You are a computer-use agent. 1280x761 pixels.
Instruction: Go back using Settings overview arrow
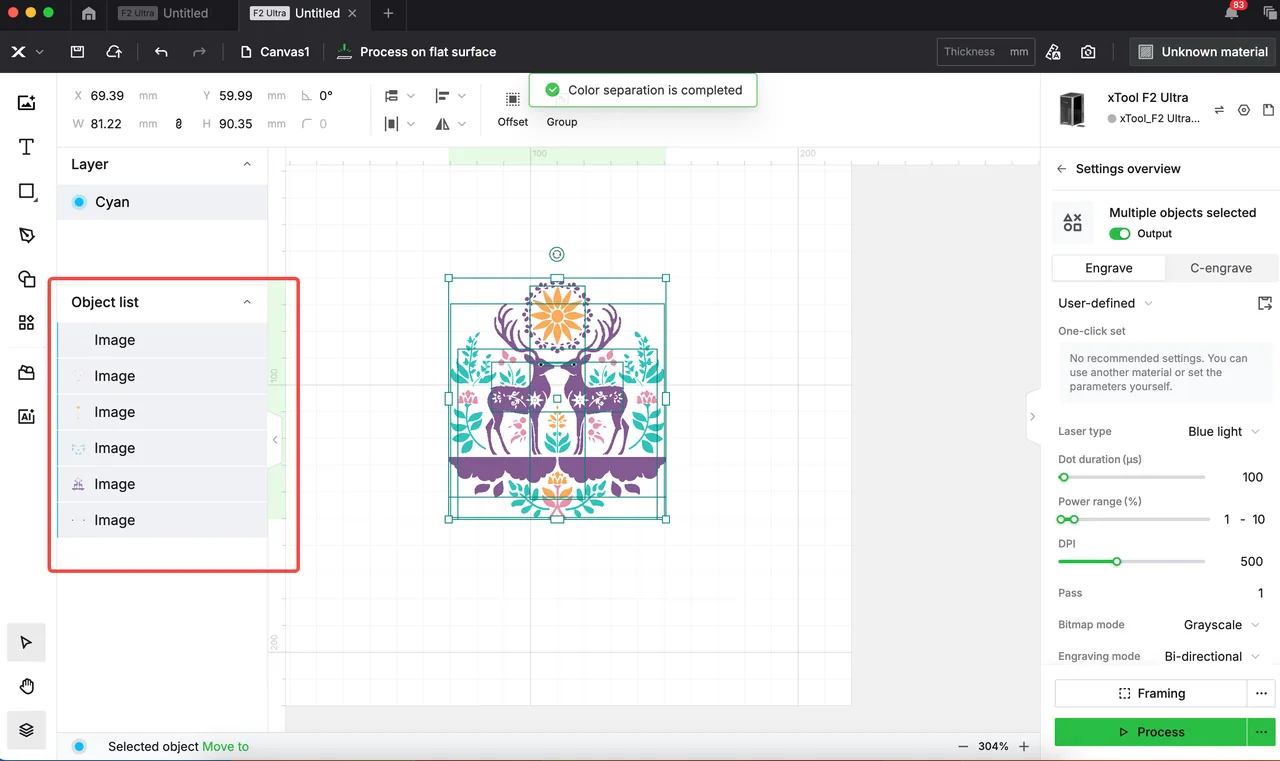click(1061, 169)
